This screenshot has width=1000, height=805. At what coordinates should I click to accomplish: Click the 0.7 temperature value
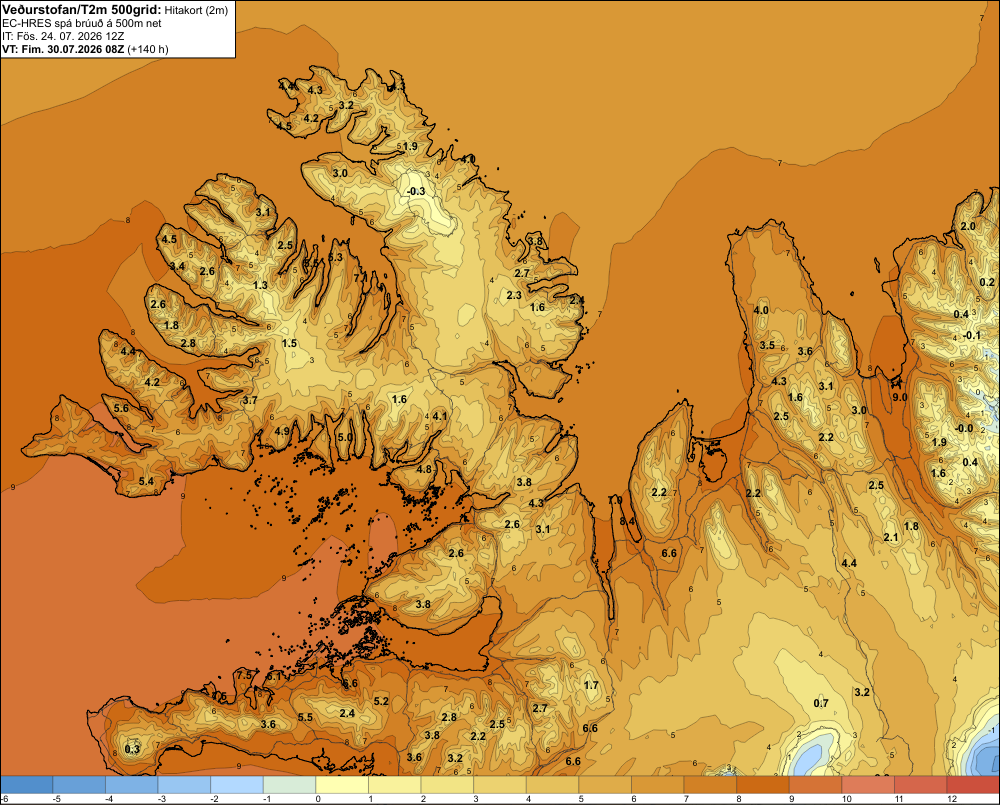tap(821, 703)
